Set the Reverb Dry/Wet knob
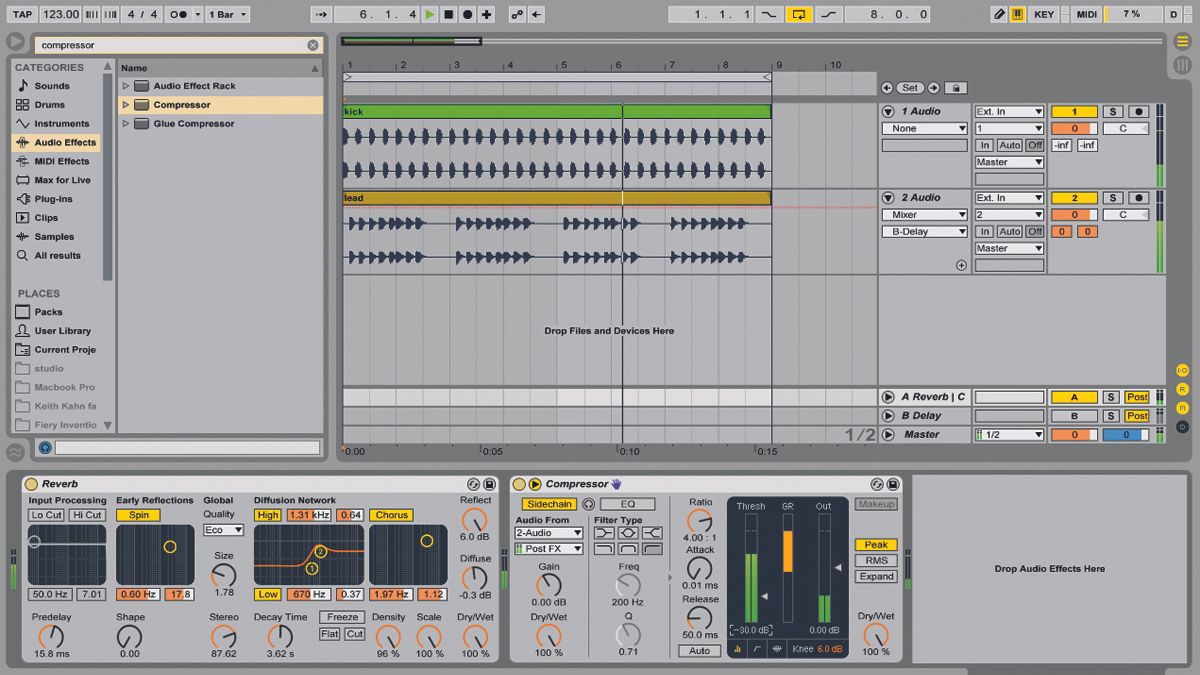Screen dimensions: 1200x675 pos(475,638)
